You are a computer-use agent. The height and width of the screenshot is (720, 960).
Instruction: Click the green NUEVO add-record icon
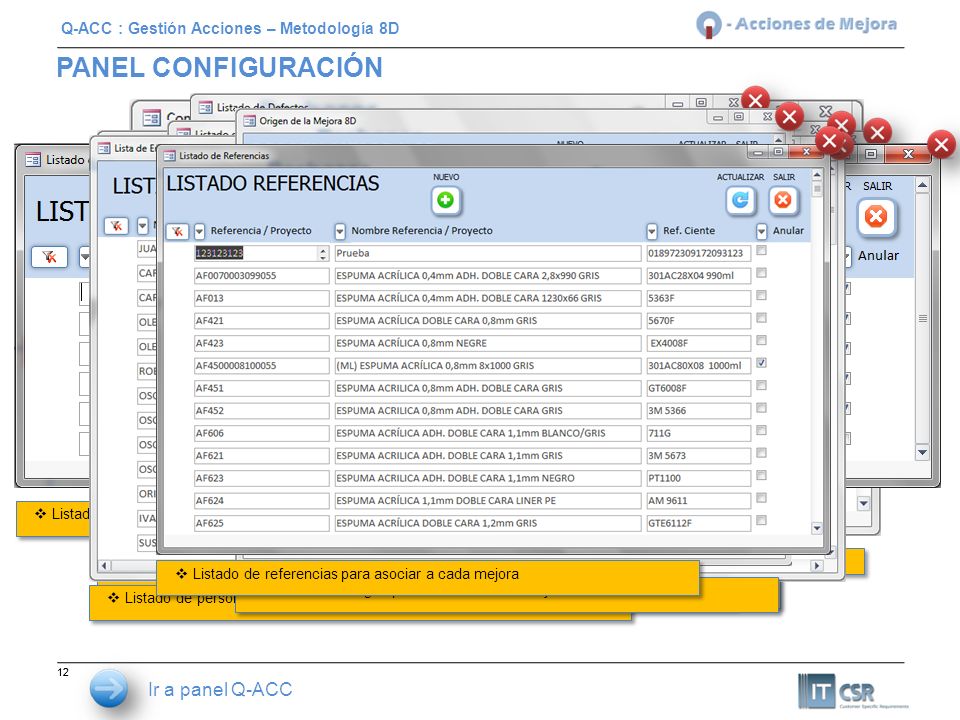(446, 200)
